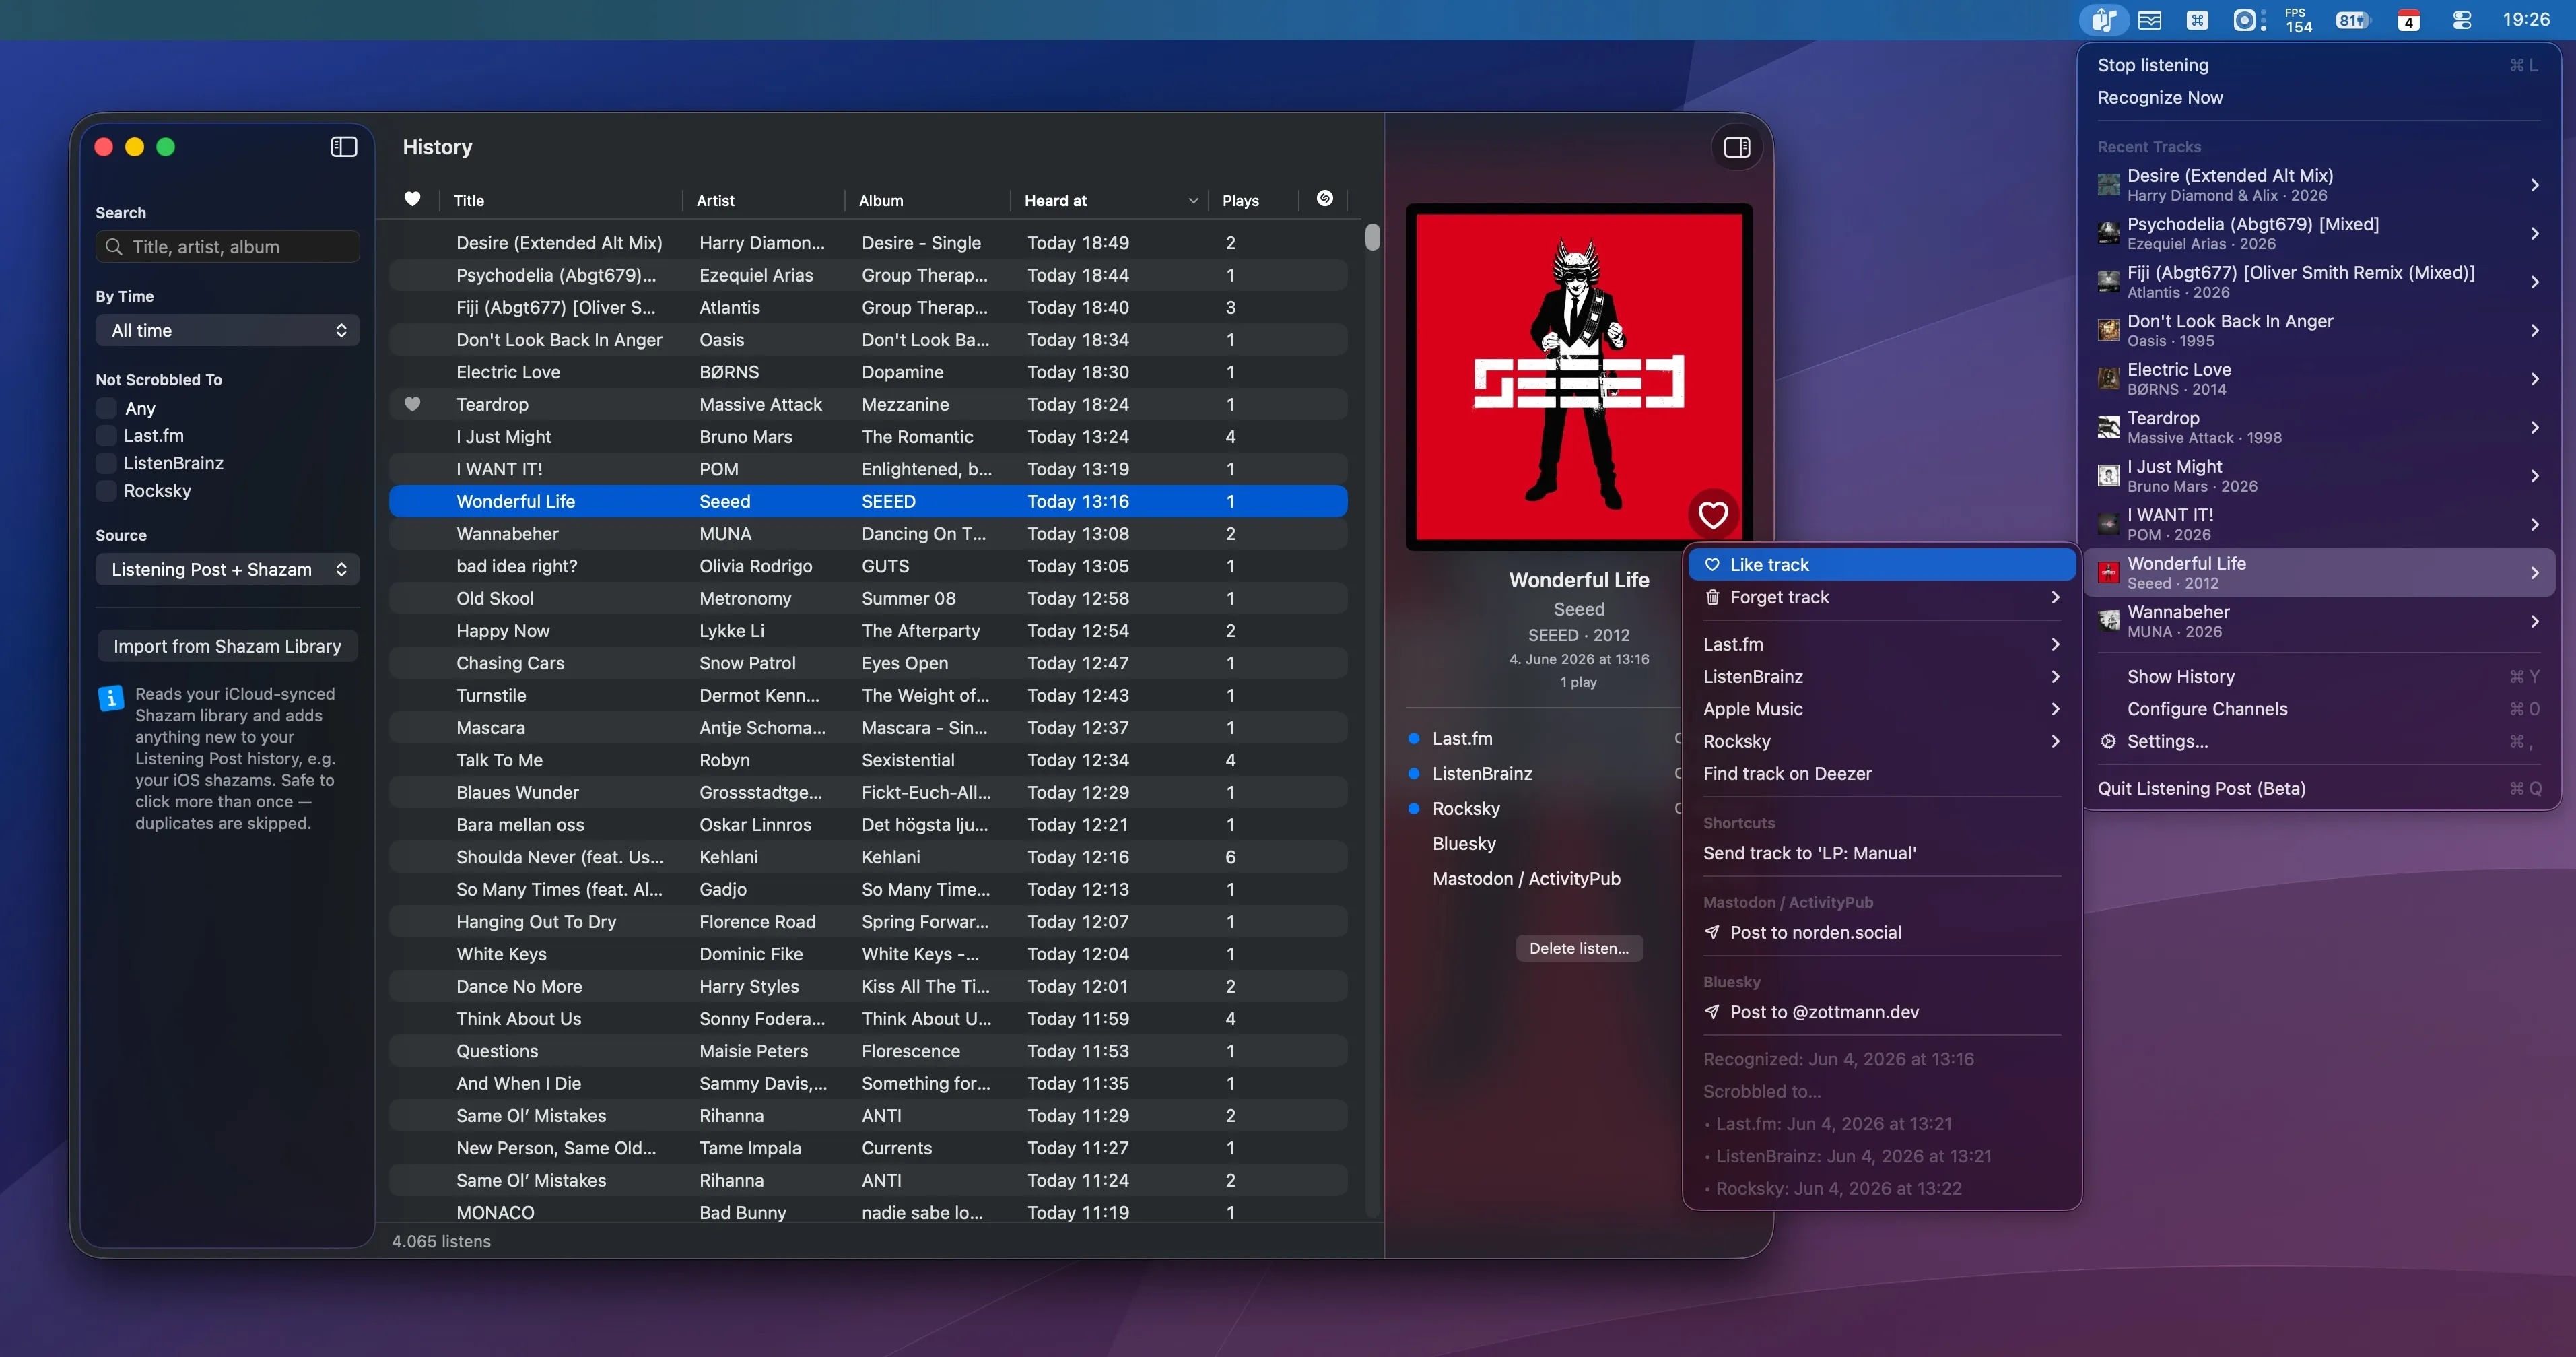Image resolution: width=2576 pixels, height=1357 pixels.
Task: Click I Just Might thumbnail in Recent Tracks
Action: pos(2108,476)
